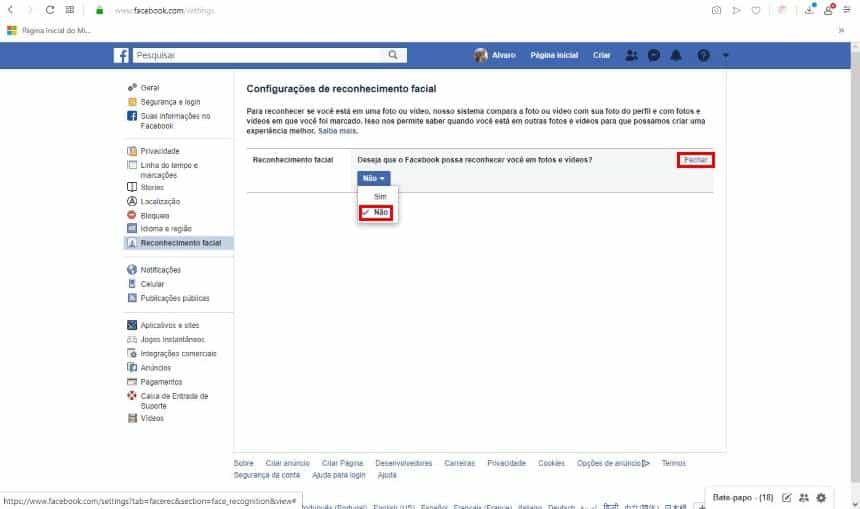
Task: Open Alvaro profile in header
Action: pos(495,55)
